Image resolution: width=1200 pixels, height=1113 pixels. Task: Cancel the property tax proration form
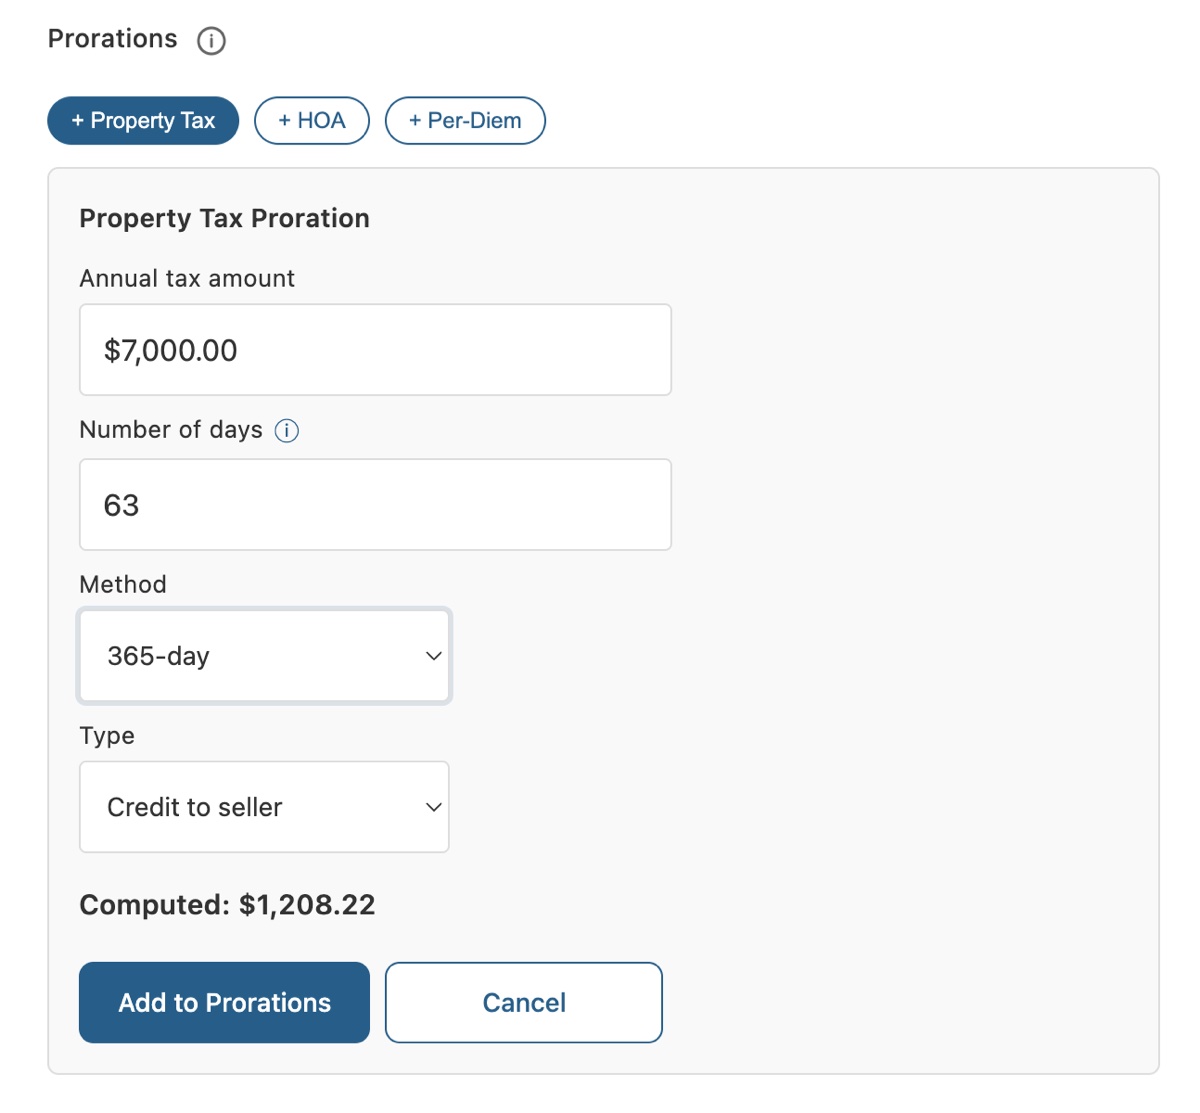524,1003
